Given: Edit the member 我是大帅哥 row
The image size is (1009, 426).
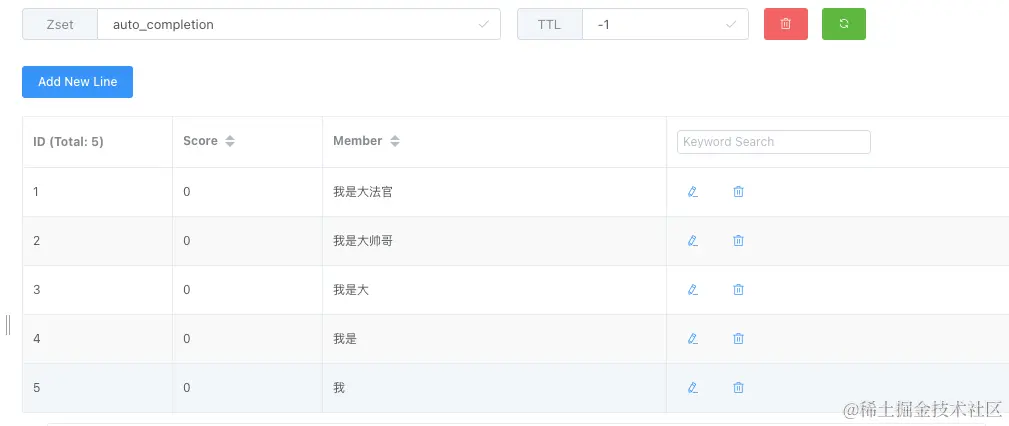Looking at the screenshot, I should pyautogui.click(x=692, y=241).
